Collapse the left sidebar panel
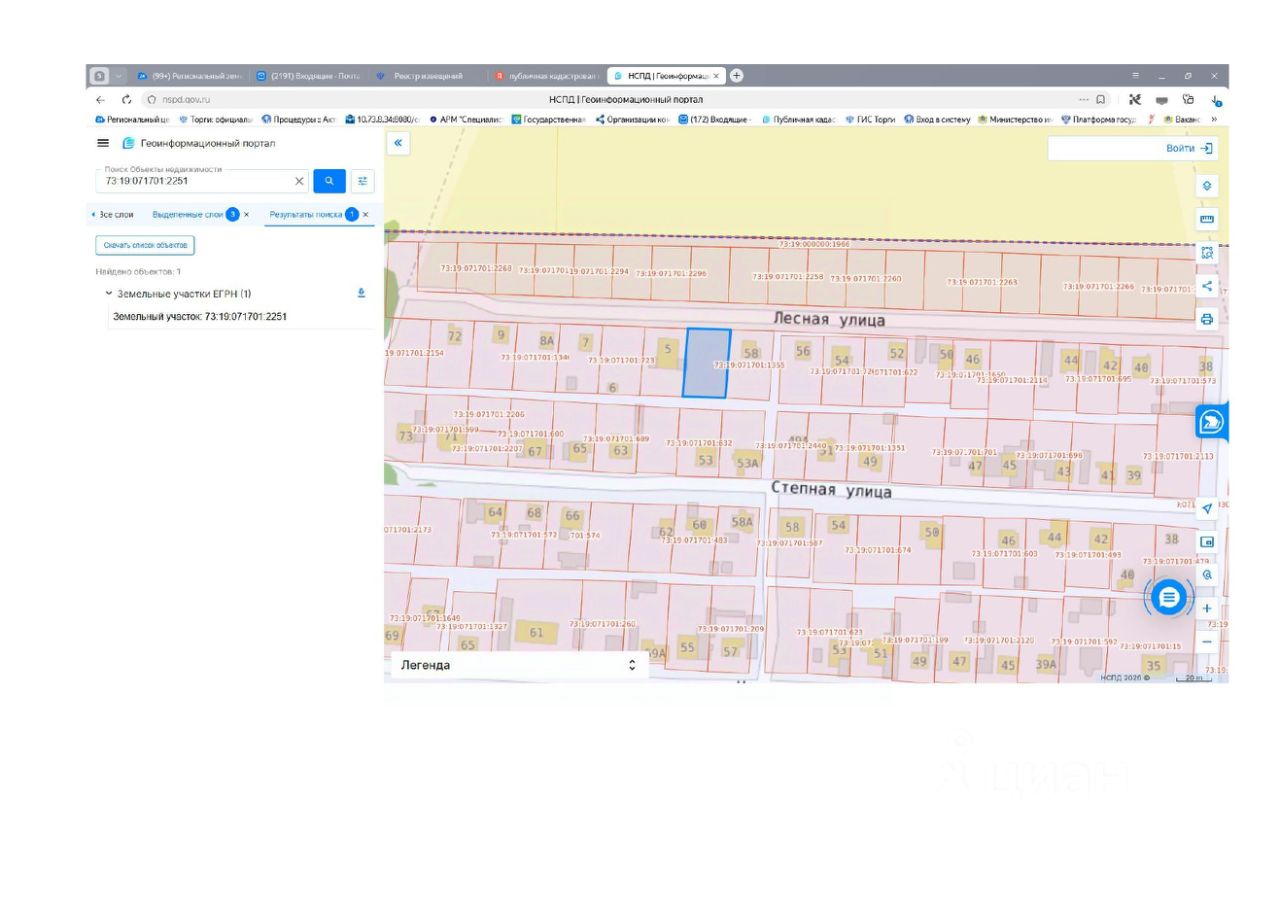 [x=398, y=143]
